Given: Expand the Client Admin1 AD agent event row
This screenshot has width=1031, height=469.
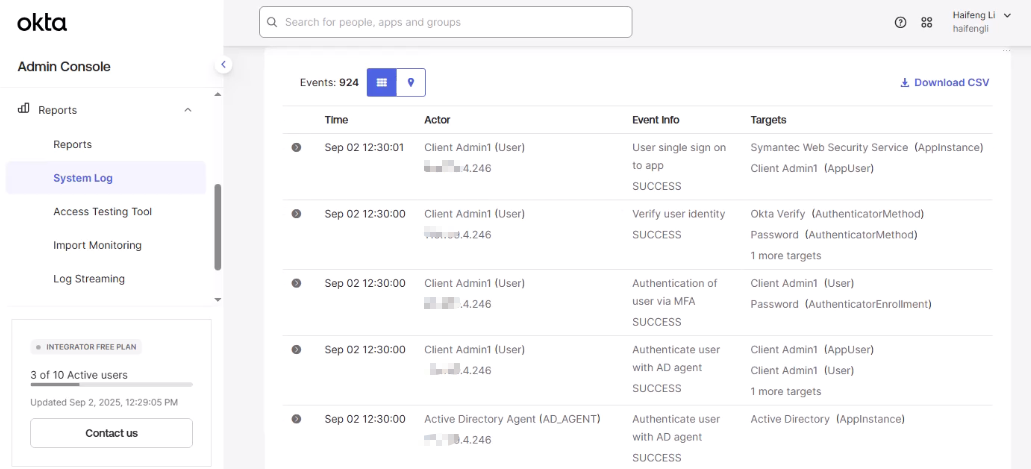Looking at the screenshot, I should click(297, 349).
